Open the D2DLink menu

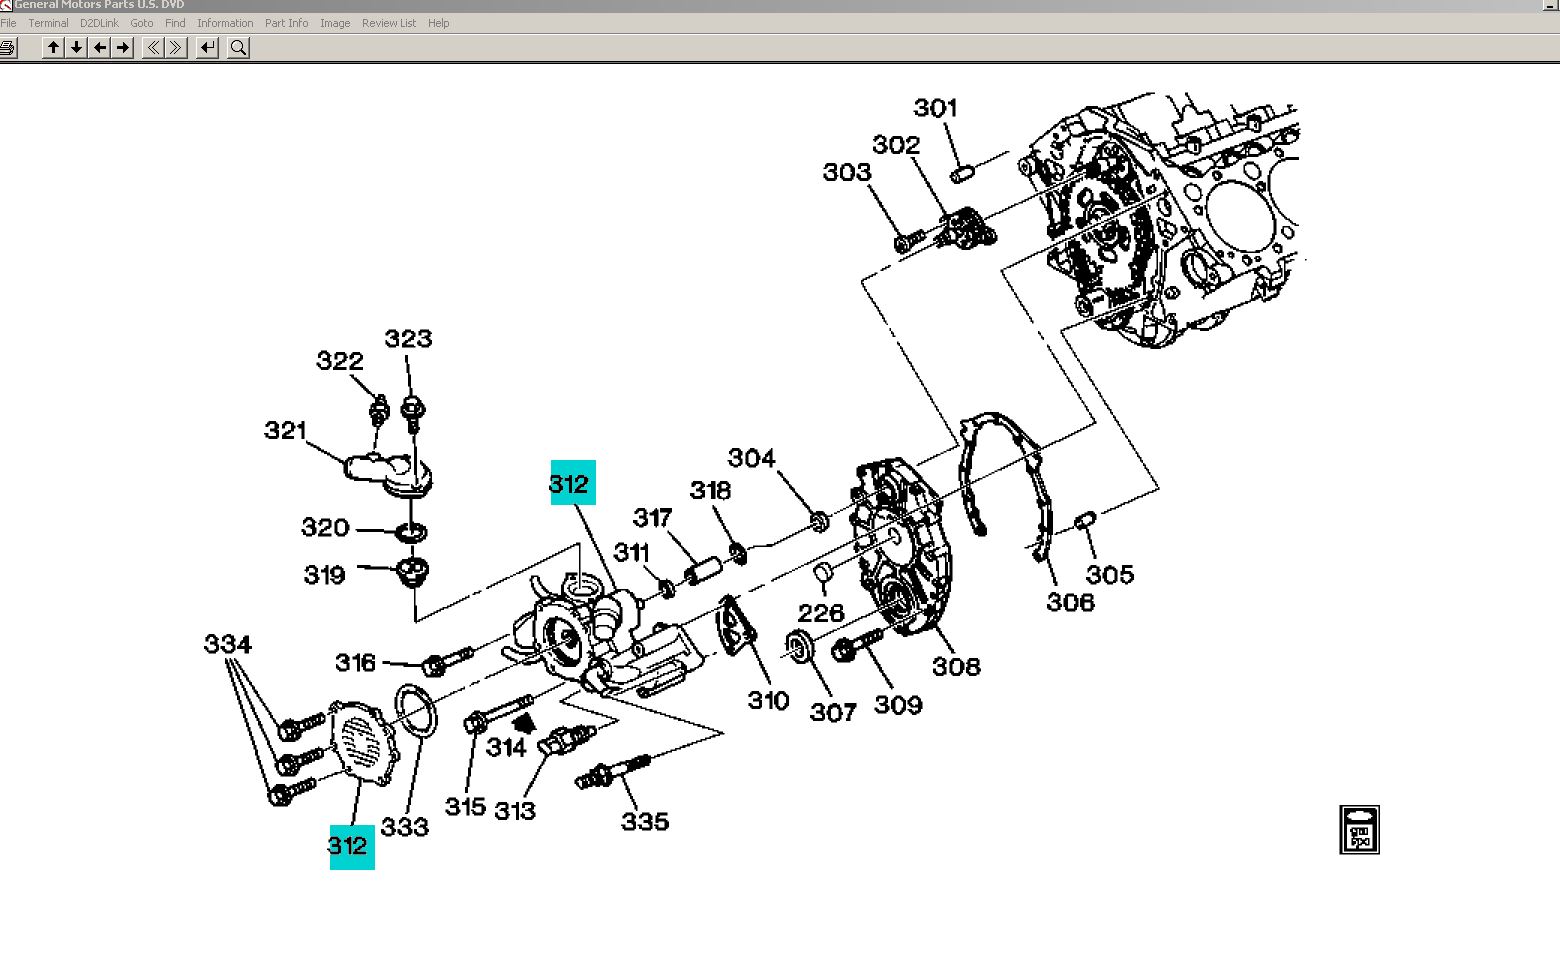click(99, 23)
